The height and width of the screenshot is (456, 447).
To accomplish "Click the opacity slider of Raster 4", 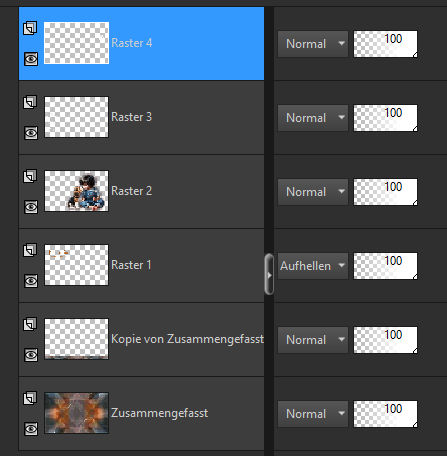I will [x=385, y=44].
